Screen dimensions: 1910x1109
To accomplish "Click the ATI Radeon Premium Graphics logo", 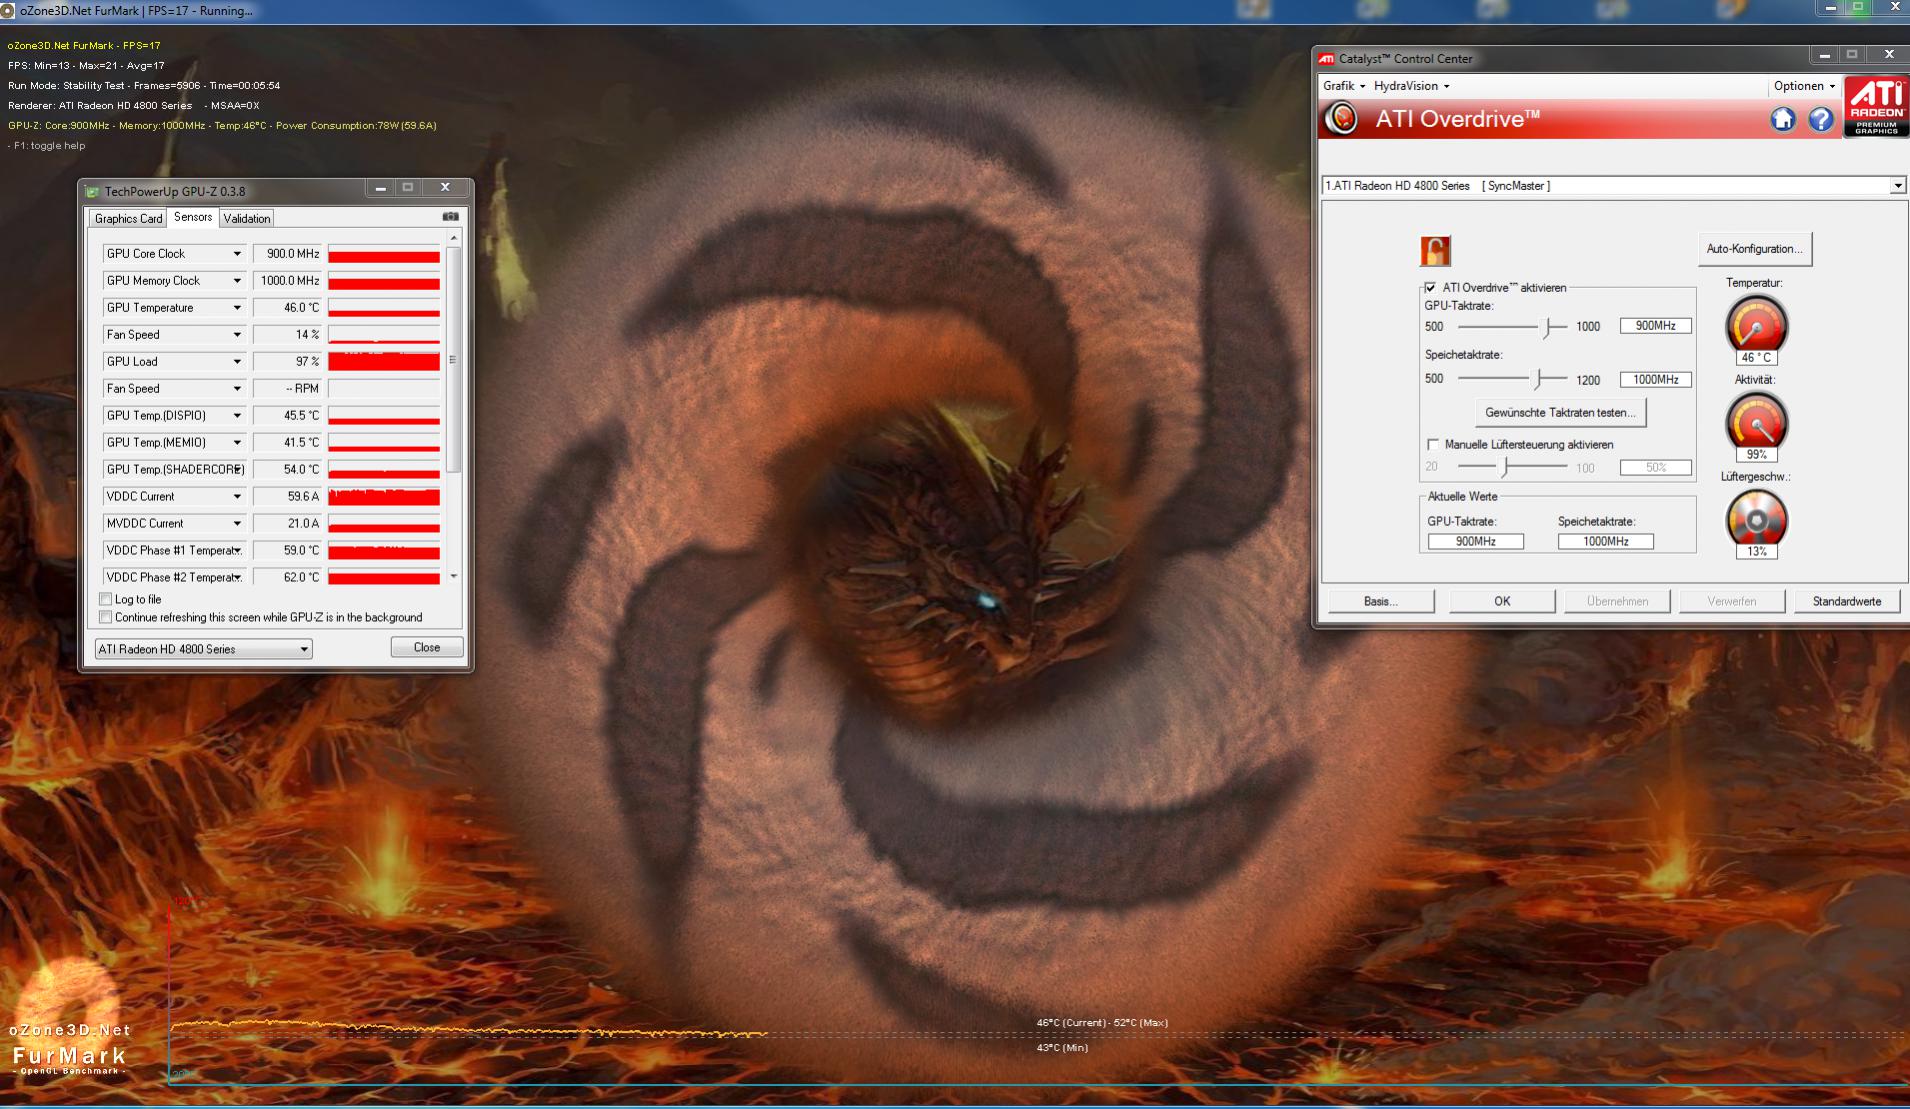I will pos(1876,107).
